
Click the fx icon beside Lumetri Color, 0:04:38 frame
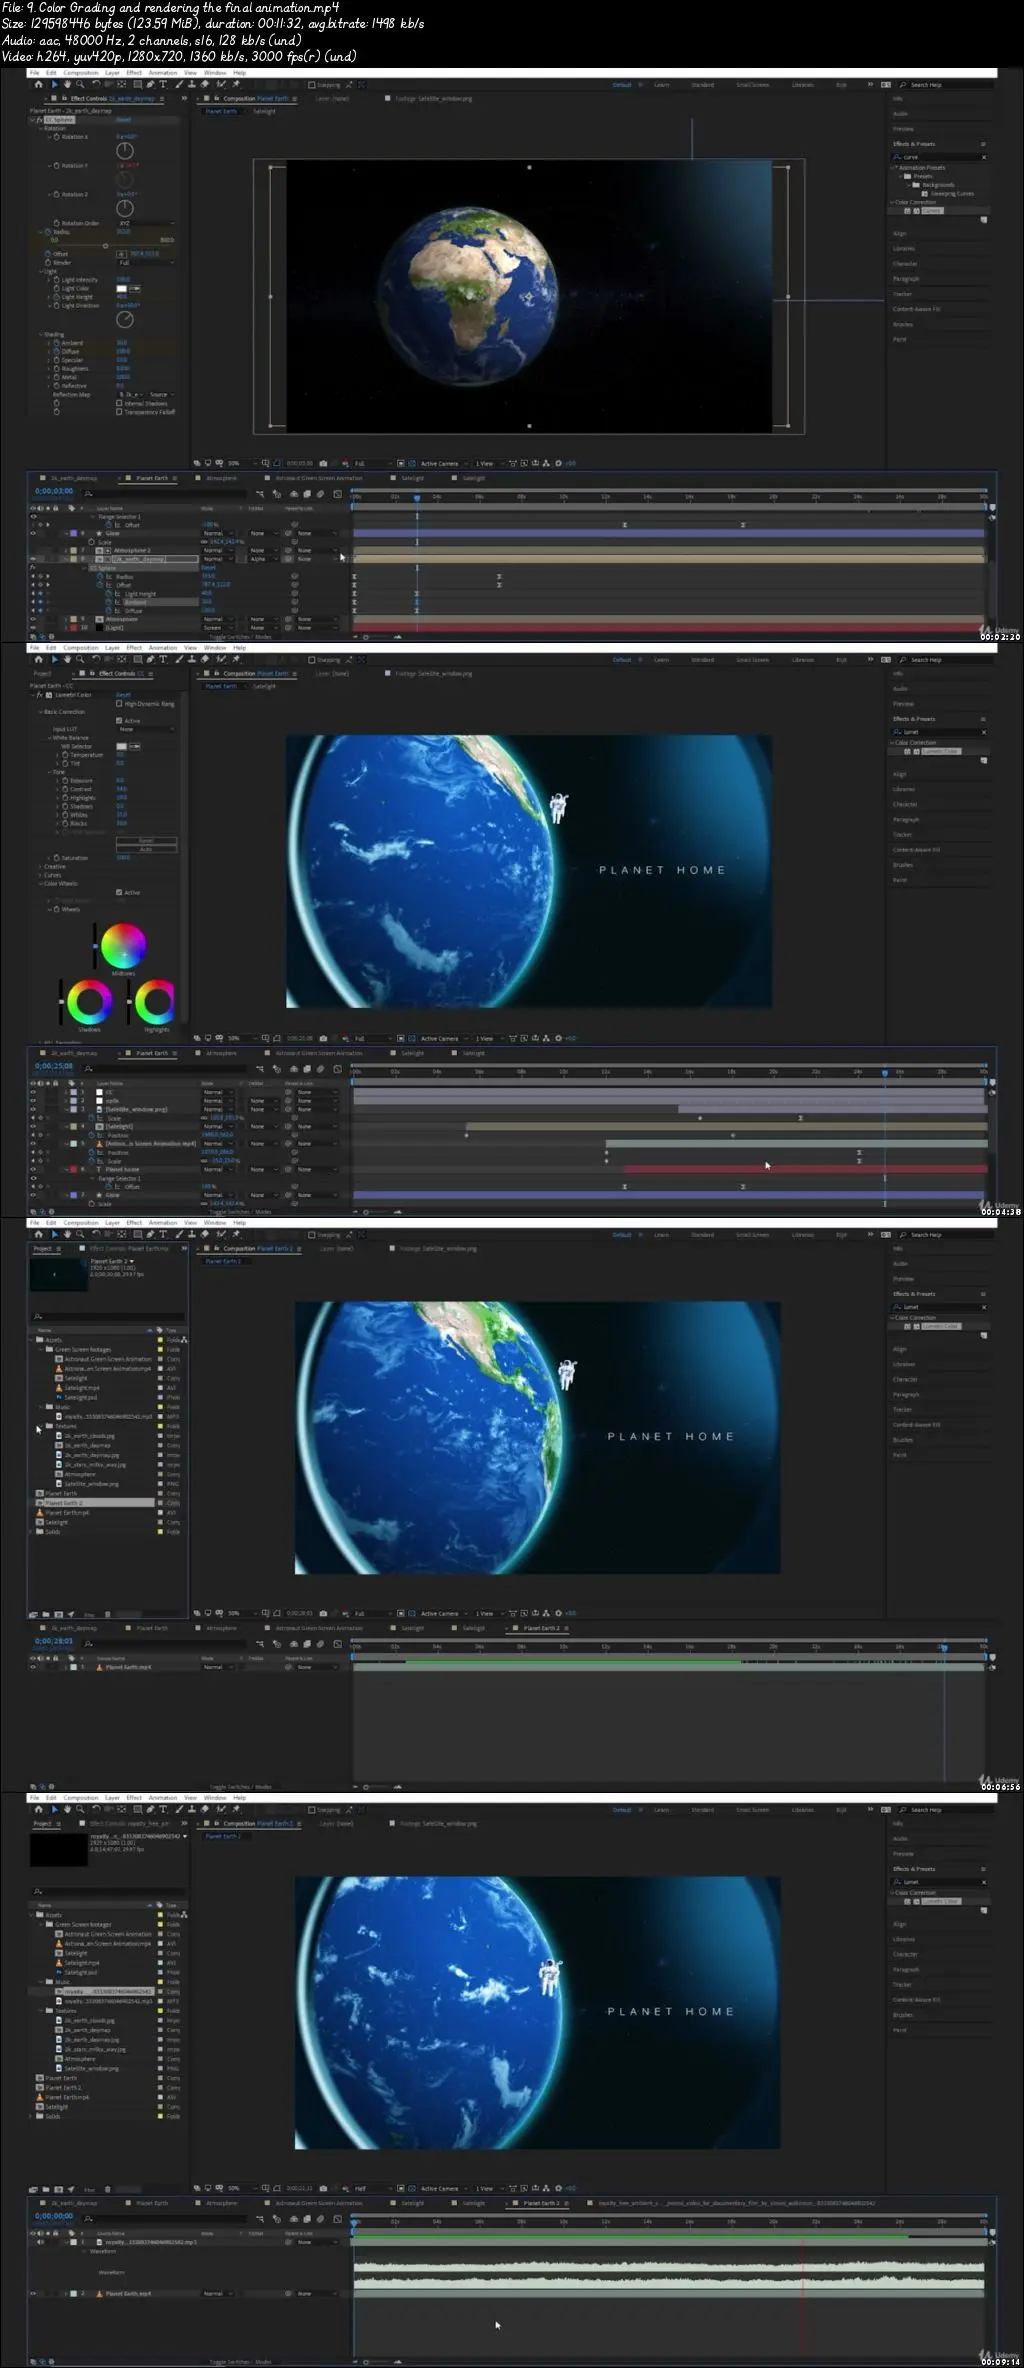point(42,695)
